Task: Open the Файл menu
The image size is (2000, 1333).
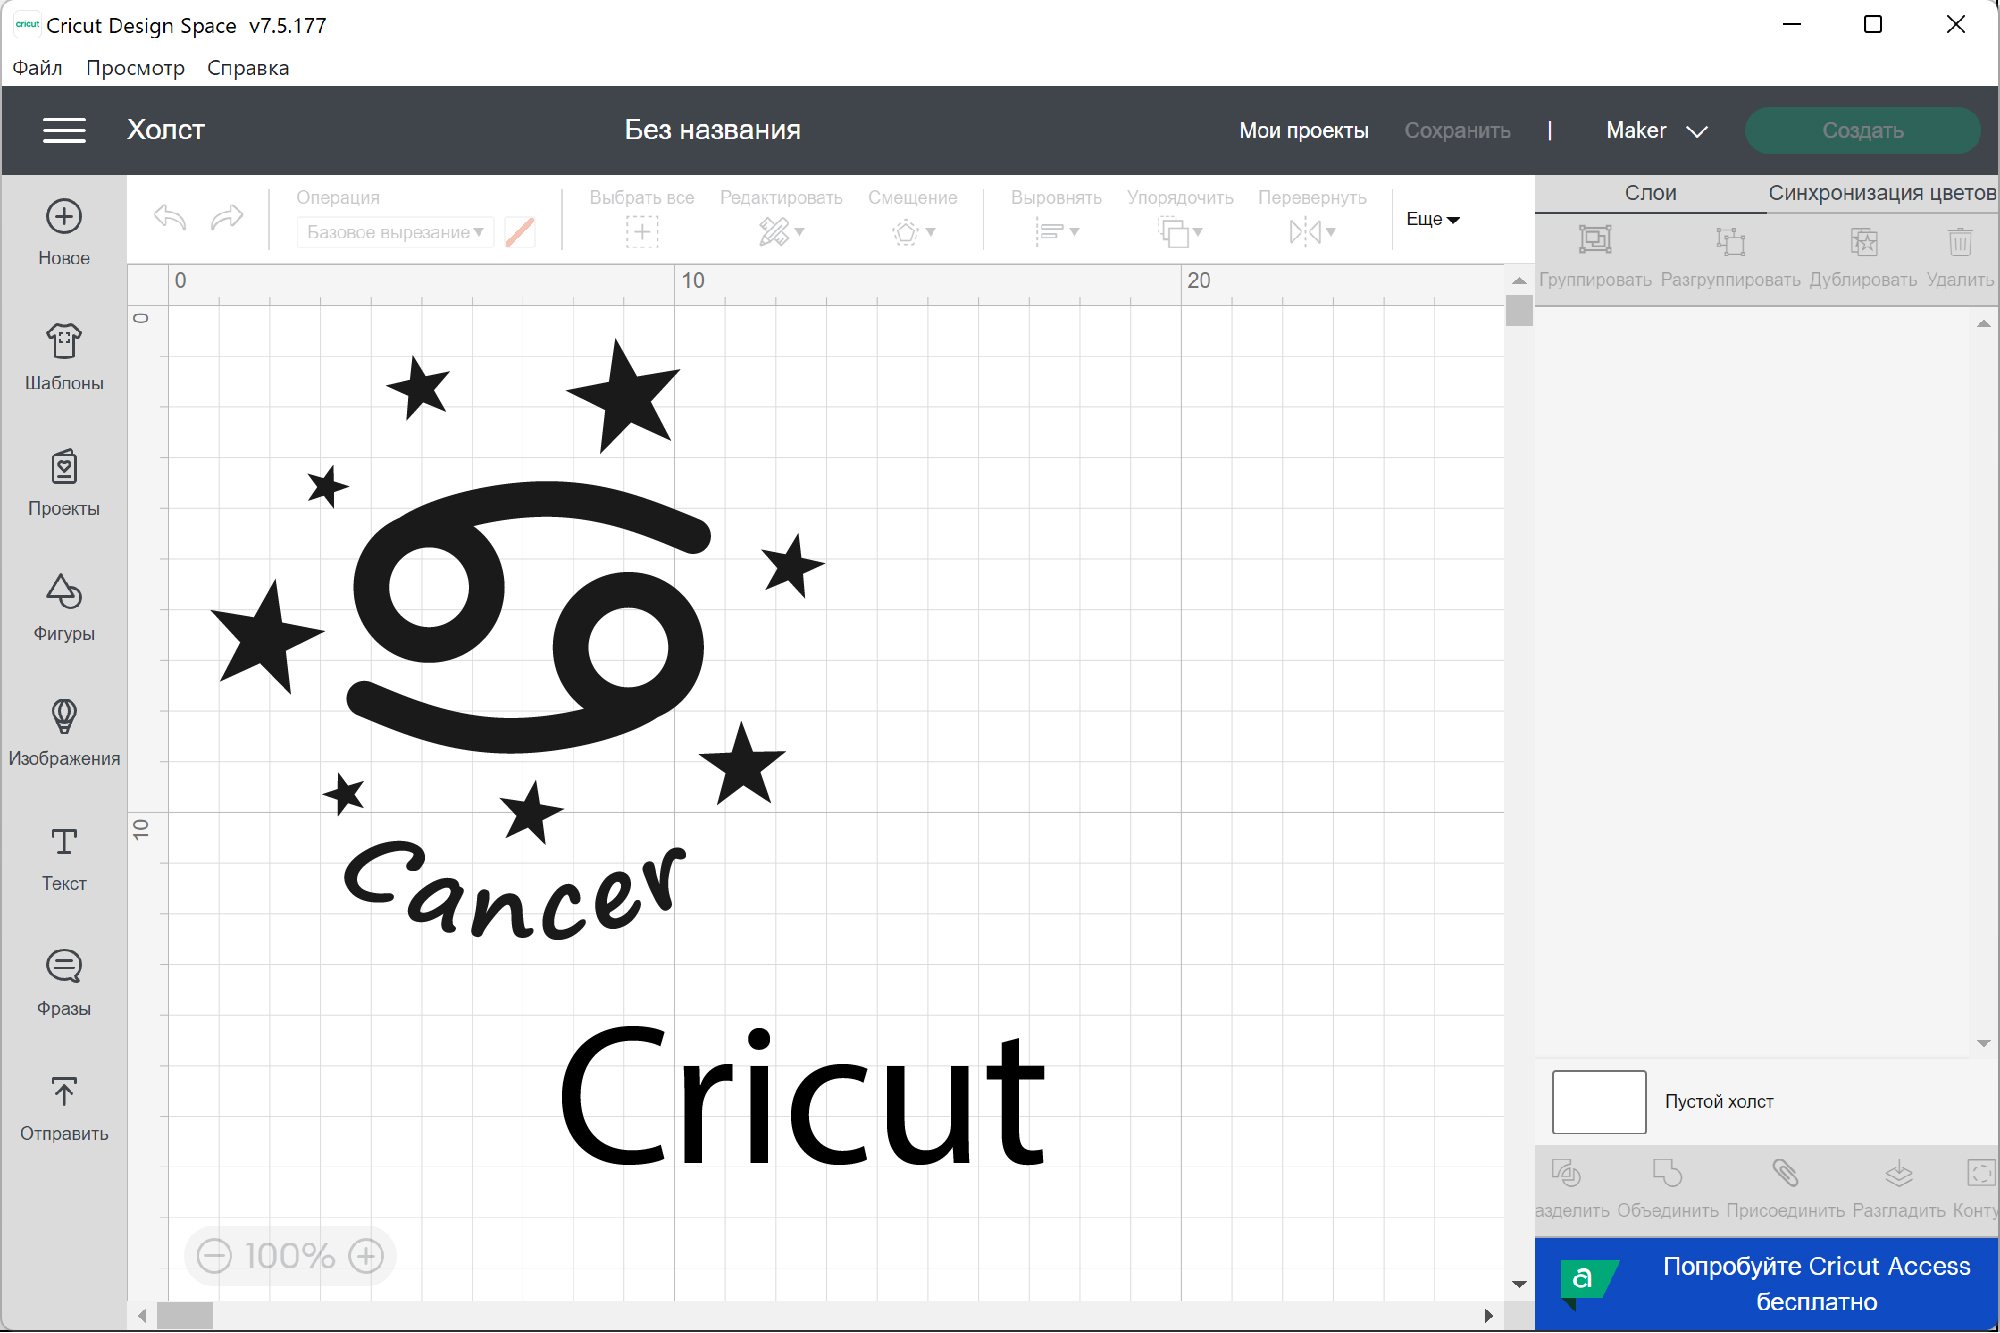Action: [x=37, y=68]
